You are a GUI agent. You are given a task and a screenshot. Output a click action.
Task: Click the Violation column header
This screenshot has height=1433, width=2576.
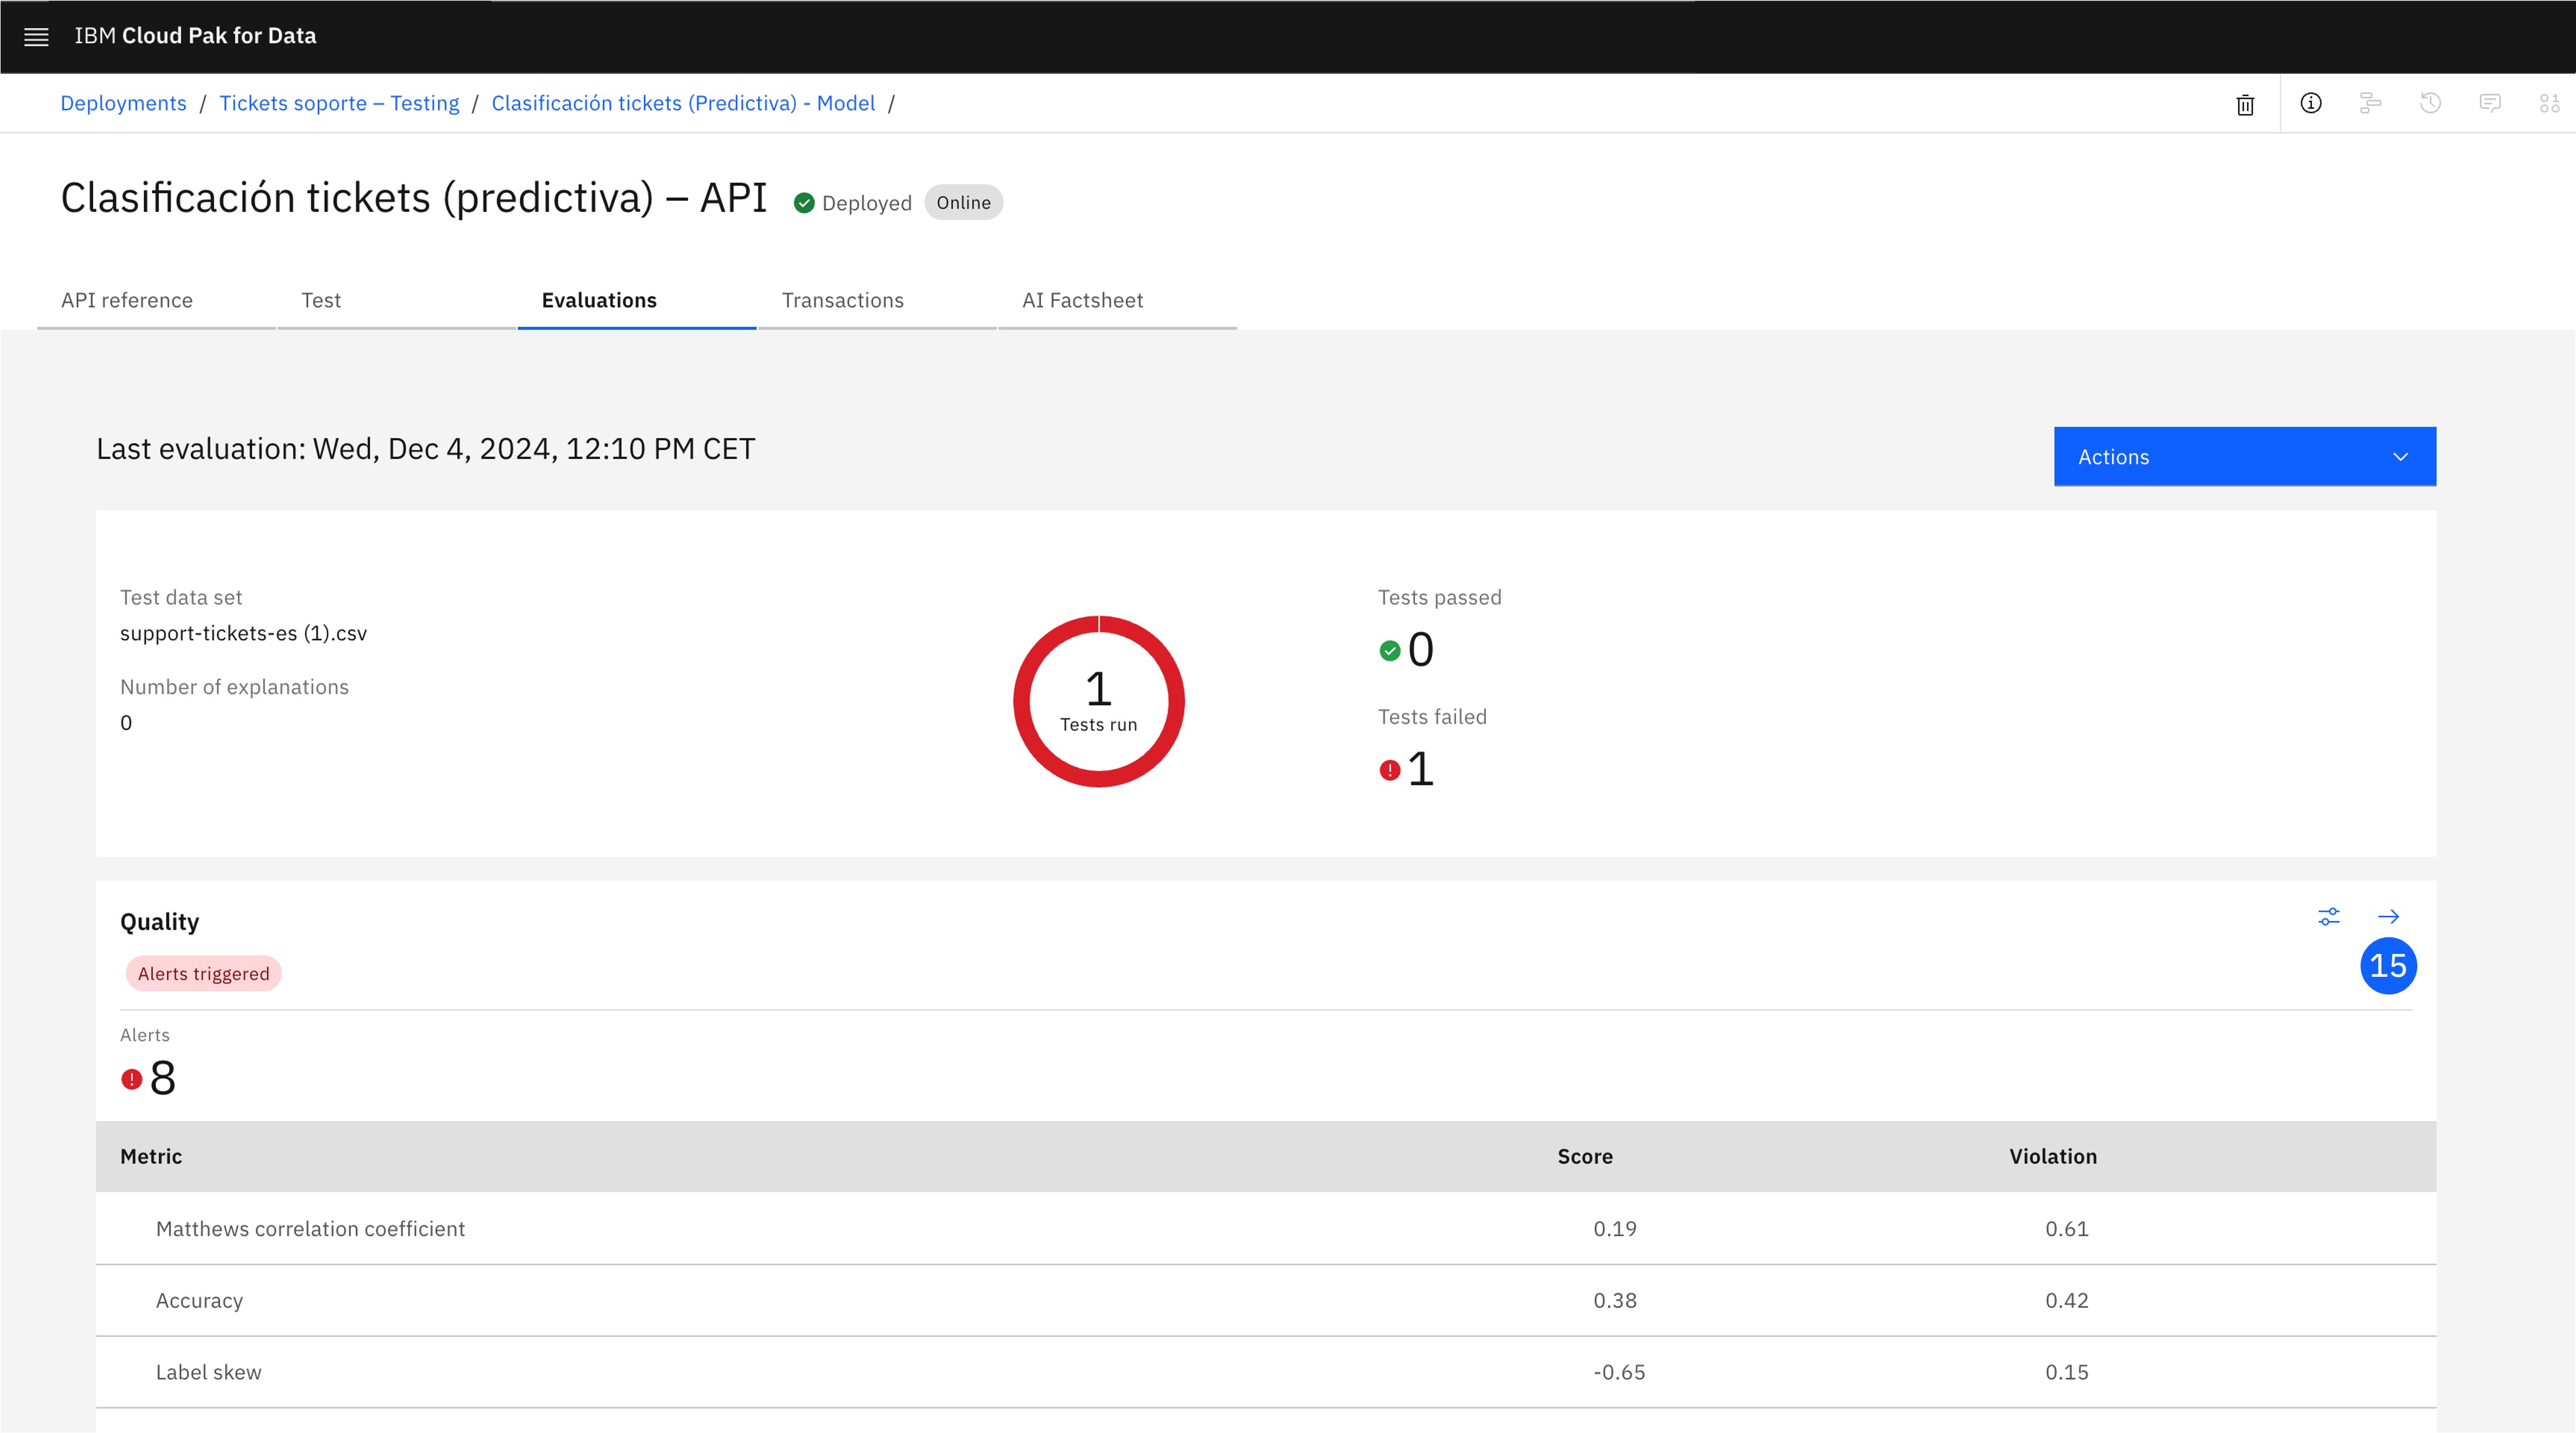[2052, 1156]
